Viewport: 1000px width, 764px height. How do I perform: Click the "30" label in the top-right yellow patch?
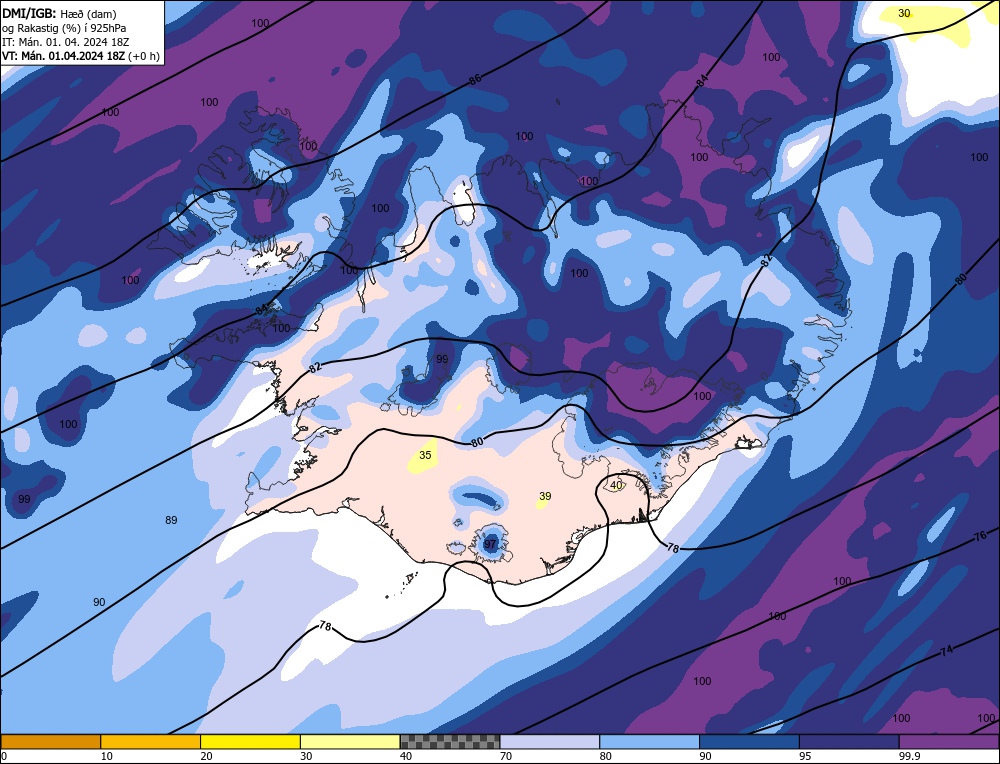[904, 13]
